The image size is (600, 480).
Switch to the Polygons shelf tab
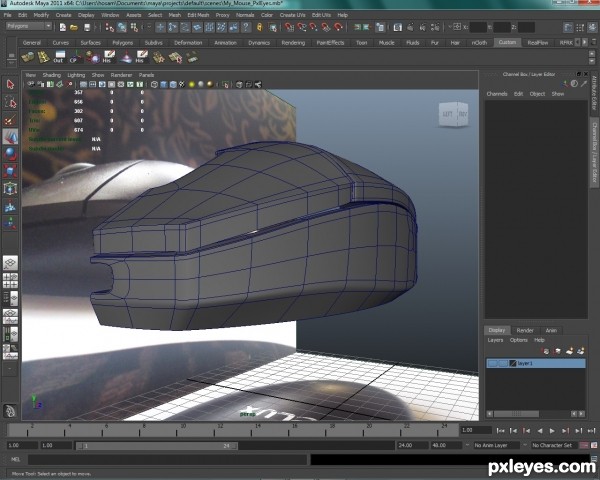(x=122, y=42)
